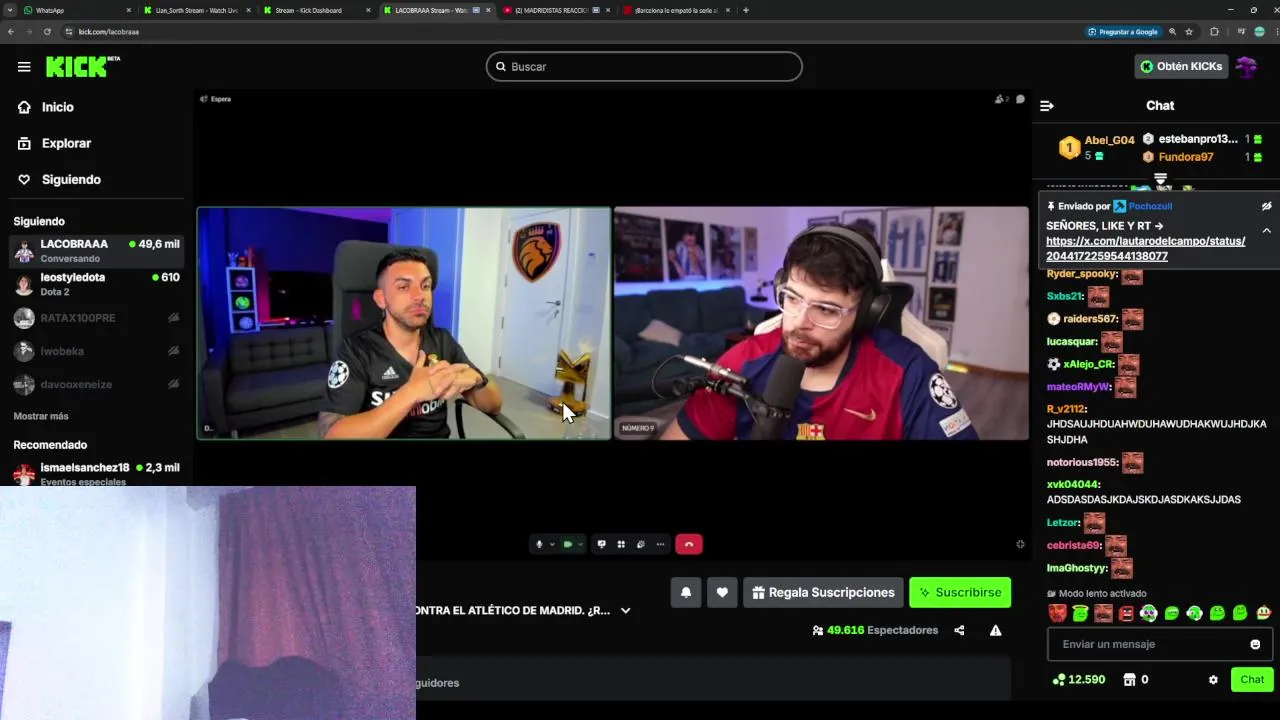Expand the gift leaderboard handle
The width and height of the screenshot is (1280, 720).
click(x=1160, y=179)
